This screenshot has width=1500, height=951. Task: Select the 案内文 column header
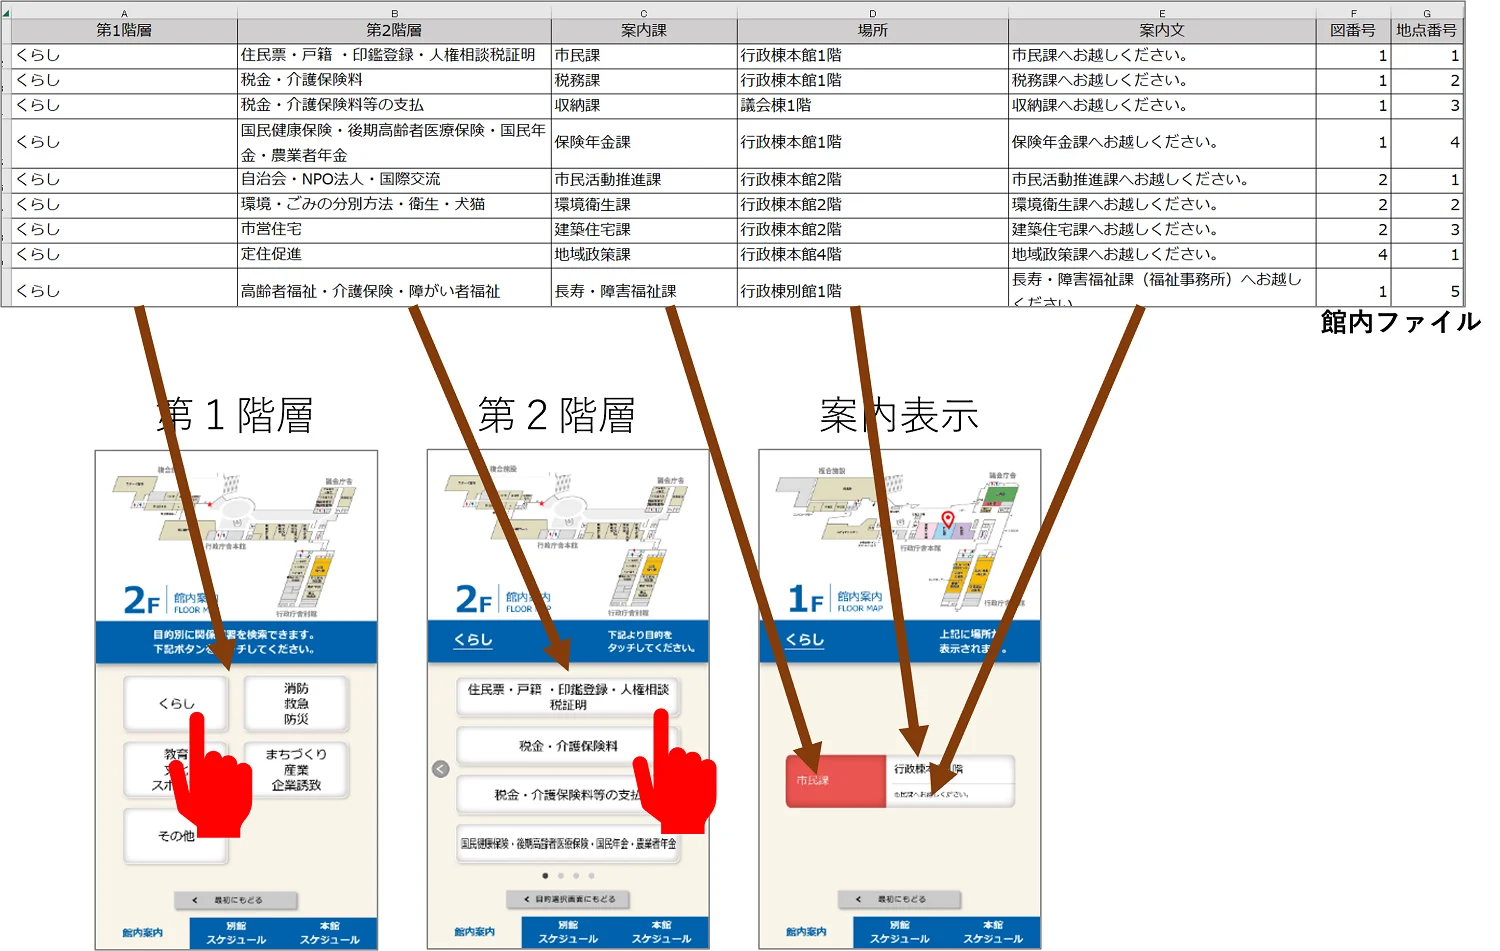point(1161,31)
